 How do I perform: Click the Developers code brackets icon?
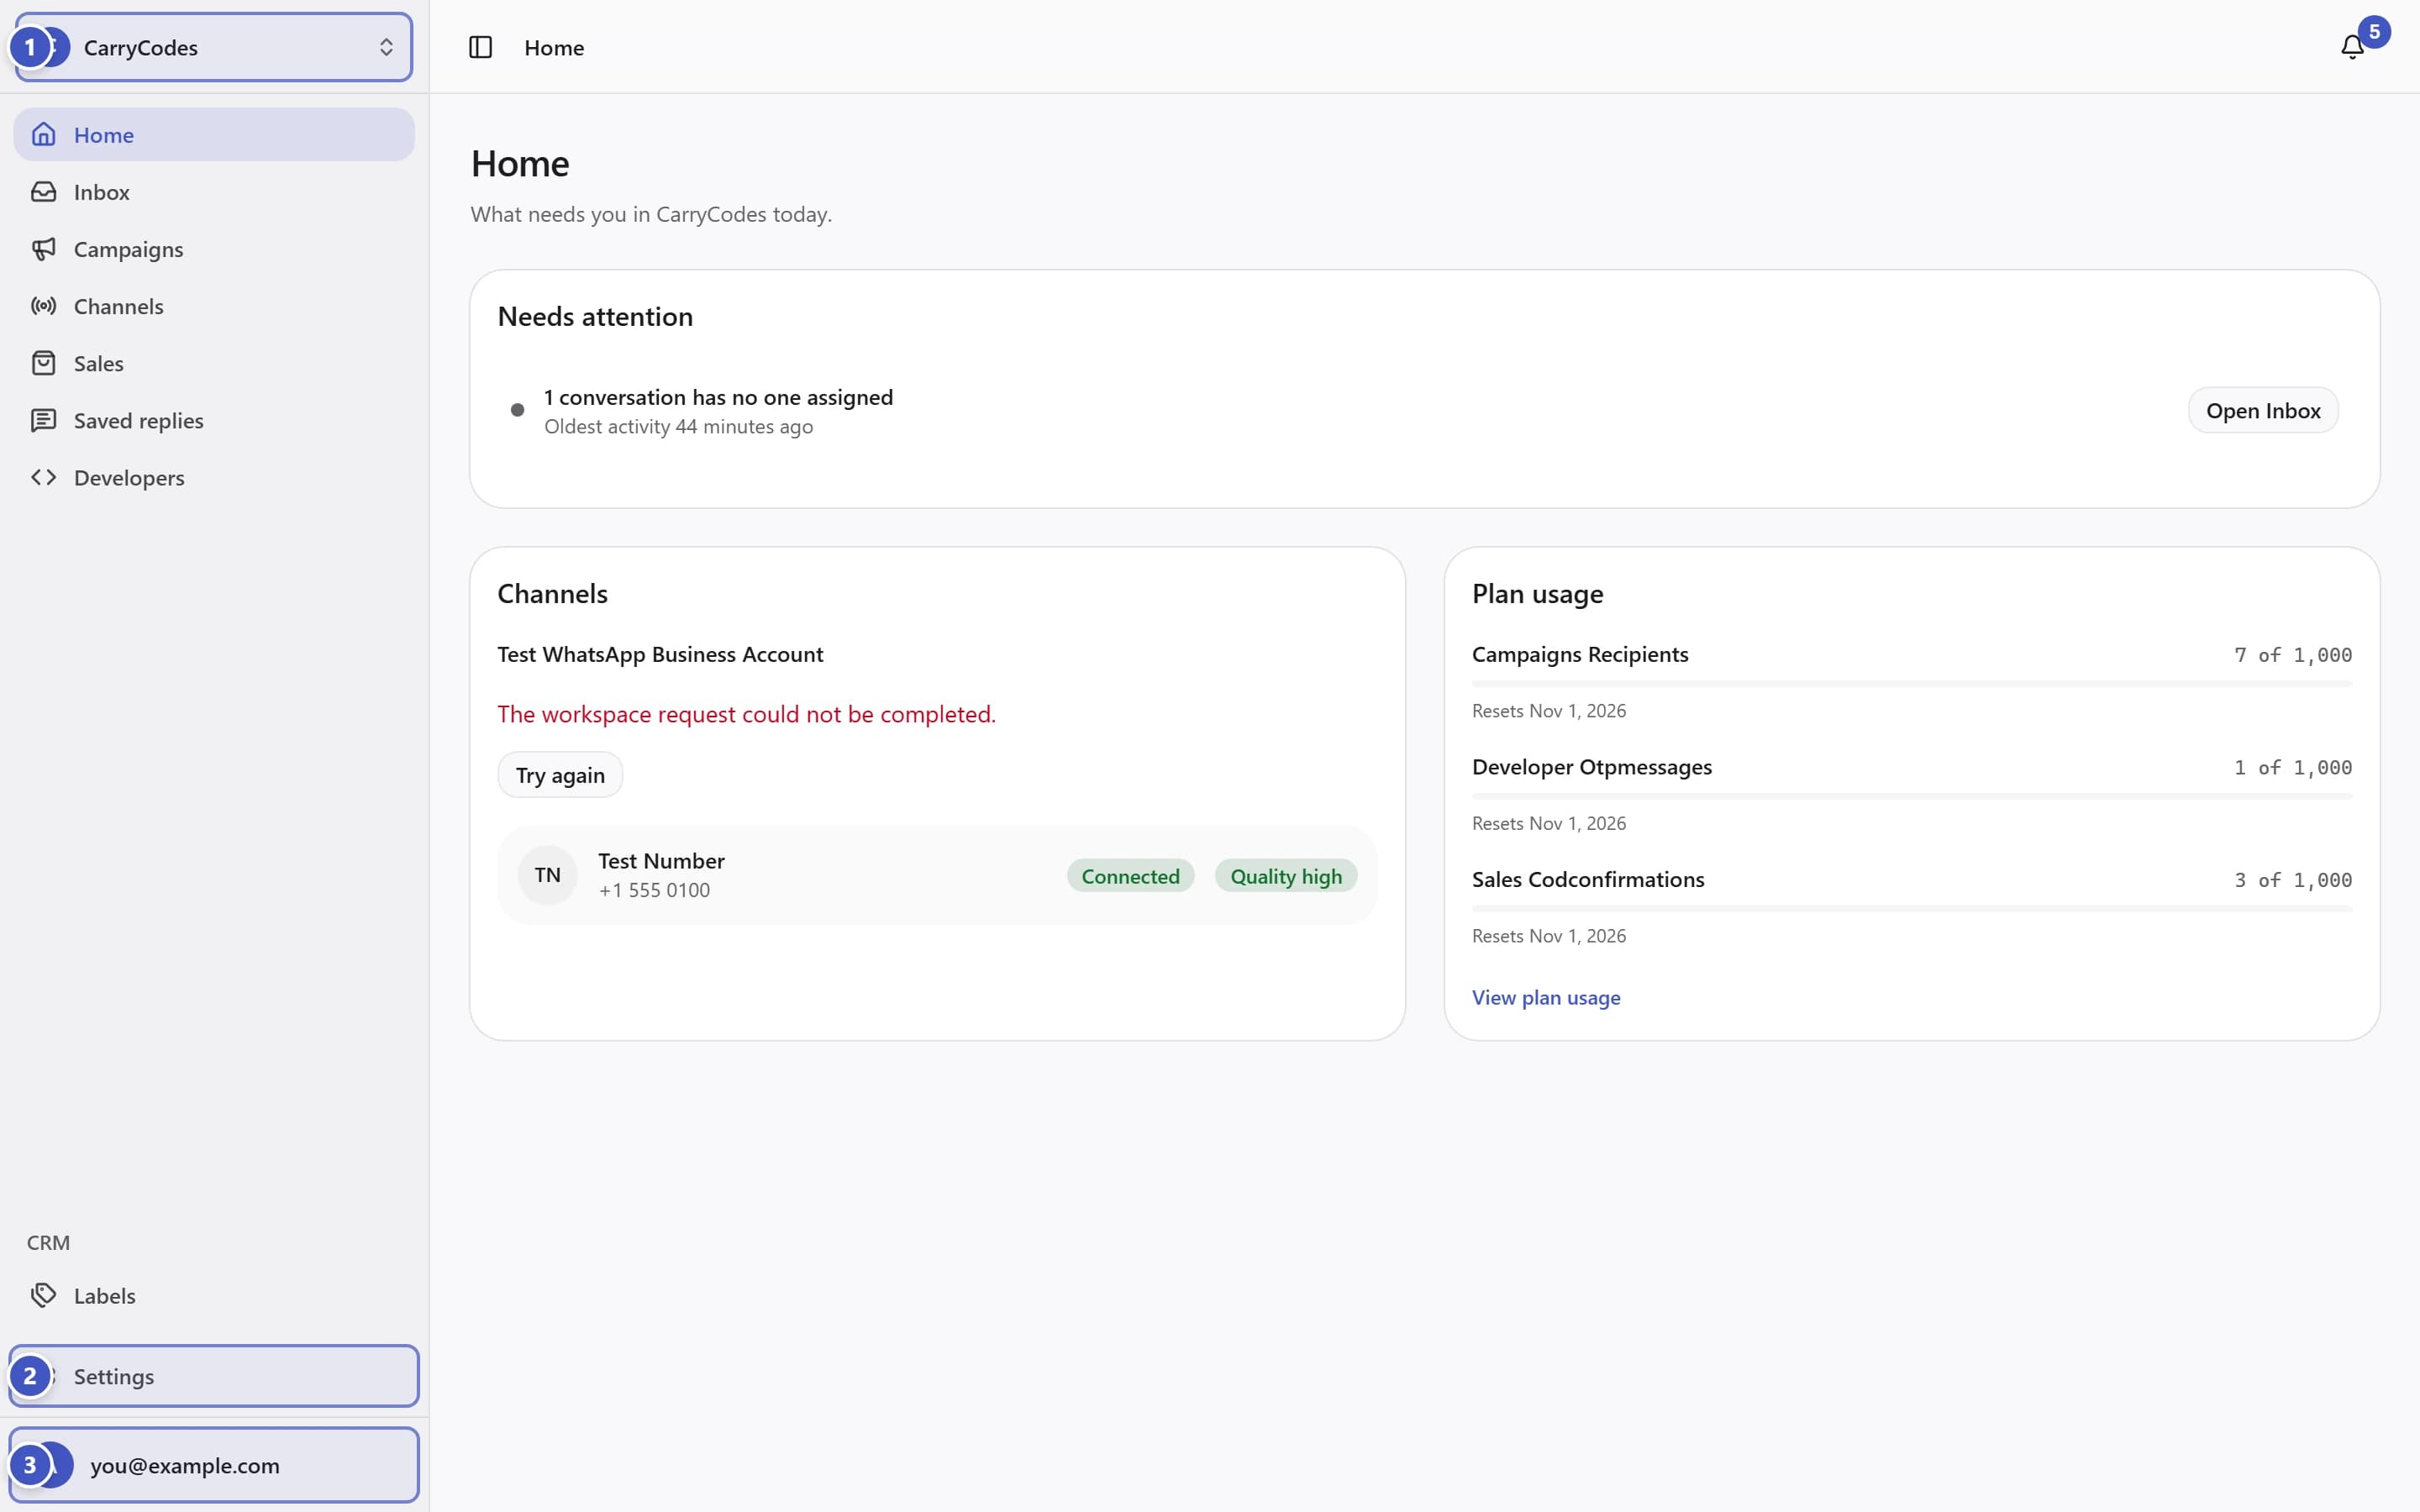[43, 477]
